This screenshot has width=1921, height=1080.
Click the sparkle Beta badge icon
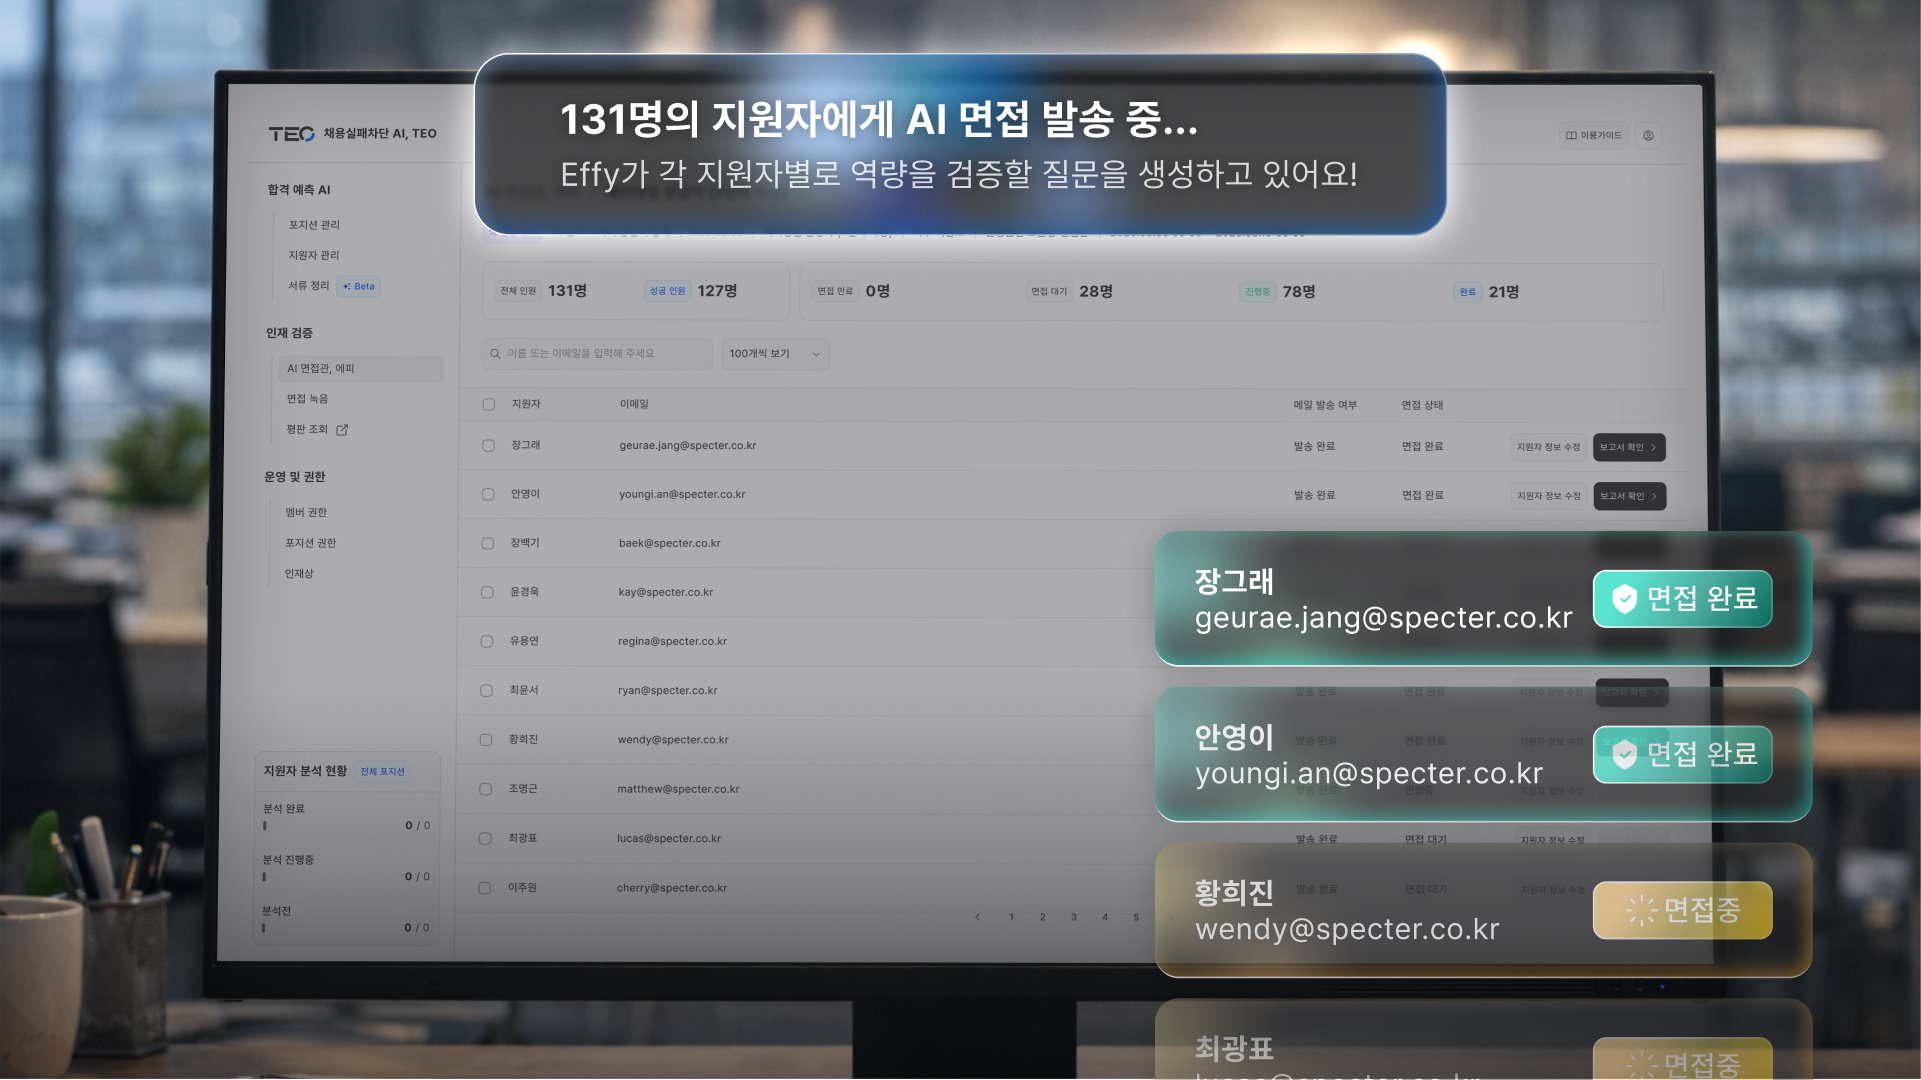346,287
